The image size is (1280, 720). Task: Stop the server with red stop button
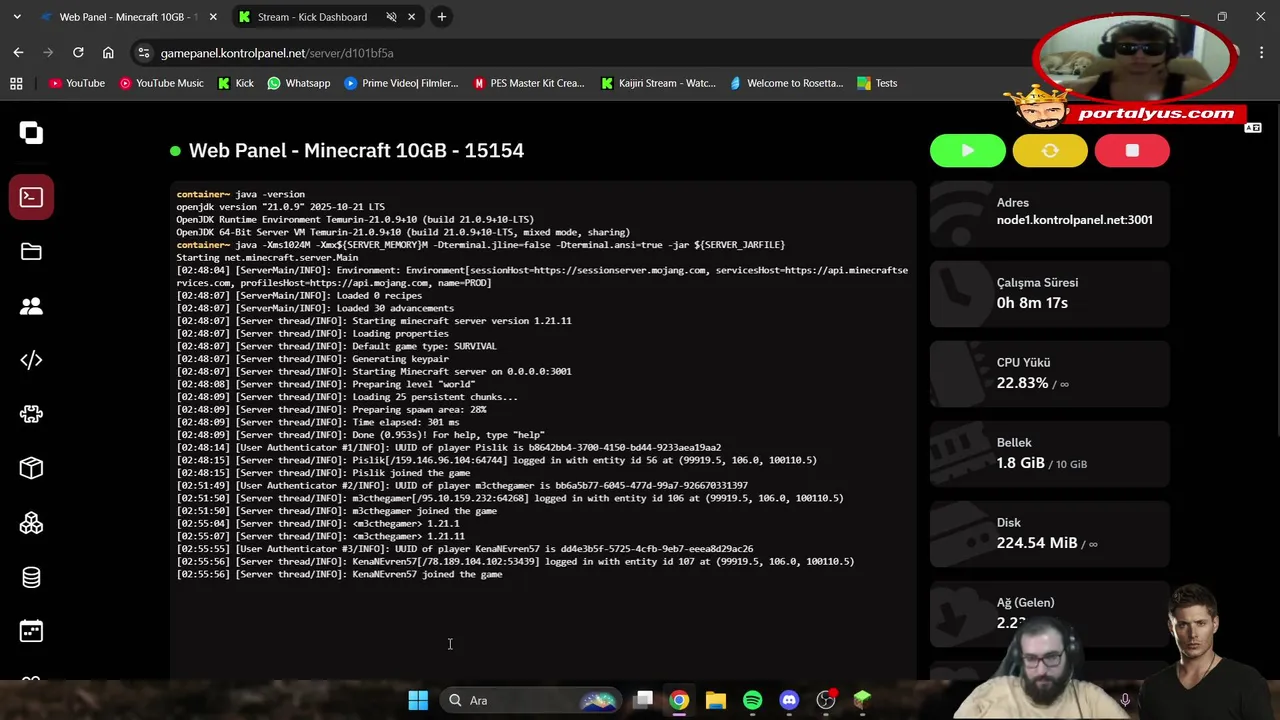pos(1132,150)
